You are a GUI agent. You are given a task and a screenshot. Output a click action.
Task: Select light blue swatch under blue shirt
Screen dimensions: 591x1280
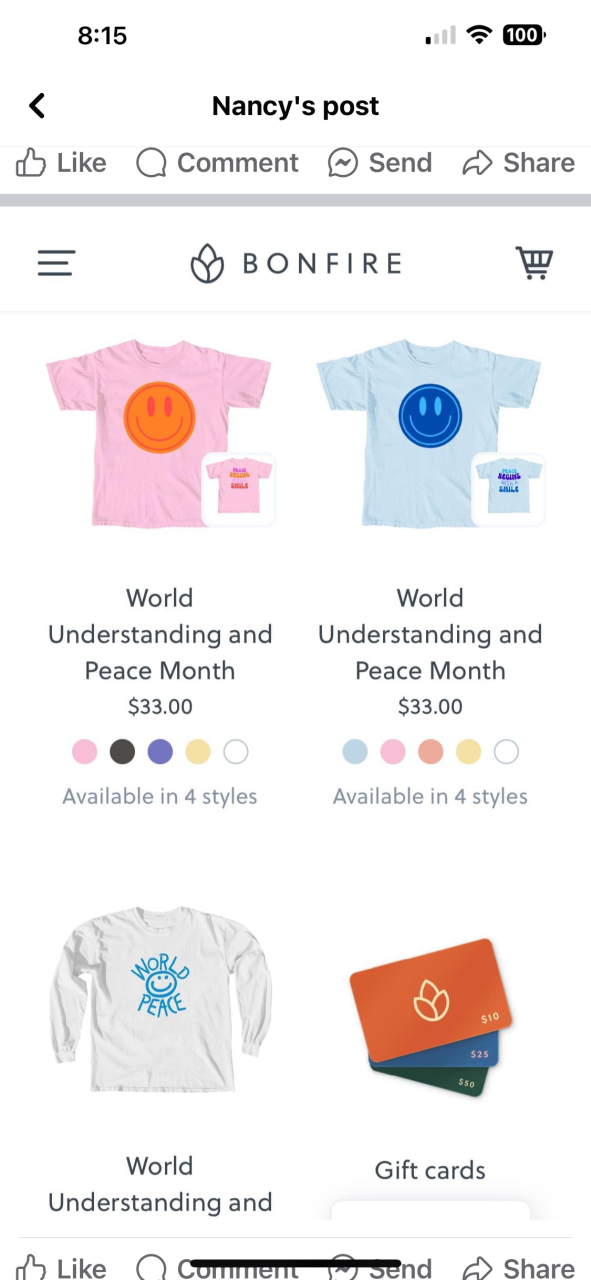tap(355, 752)
